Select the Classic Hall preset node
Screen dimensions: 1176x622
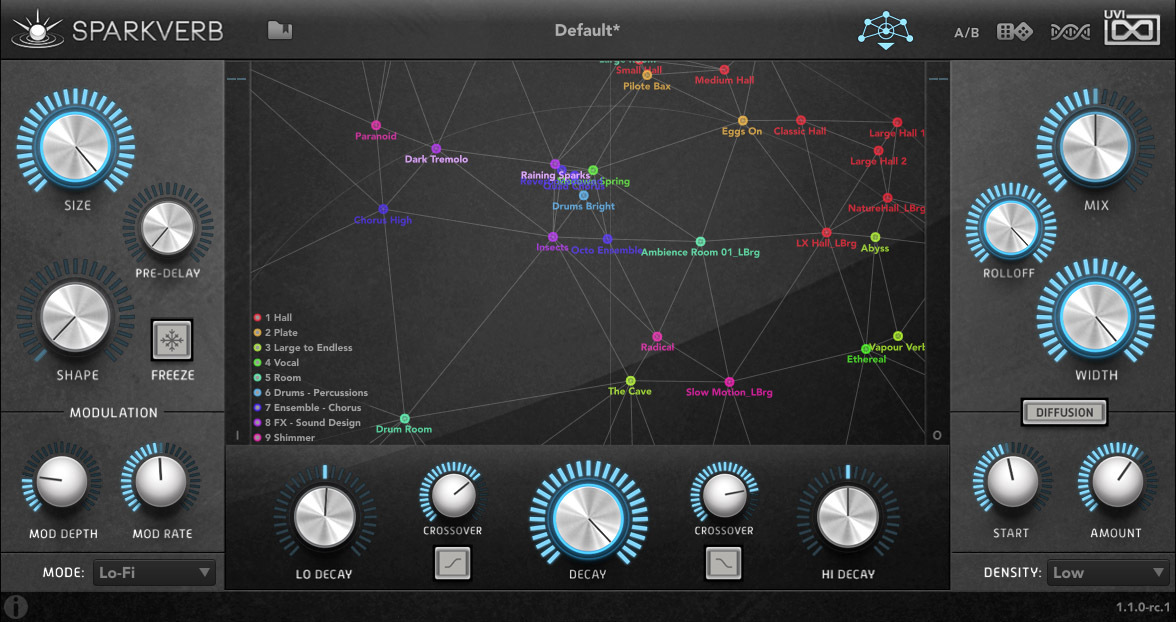point(801,121)
